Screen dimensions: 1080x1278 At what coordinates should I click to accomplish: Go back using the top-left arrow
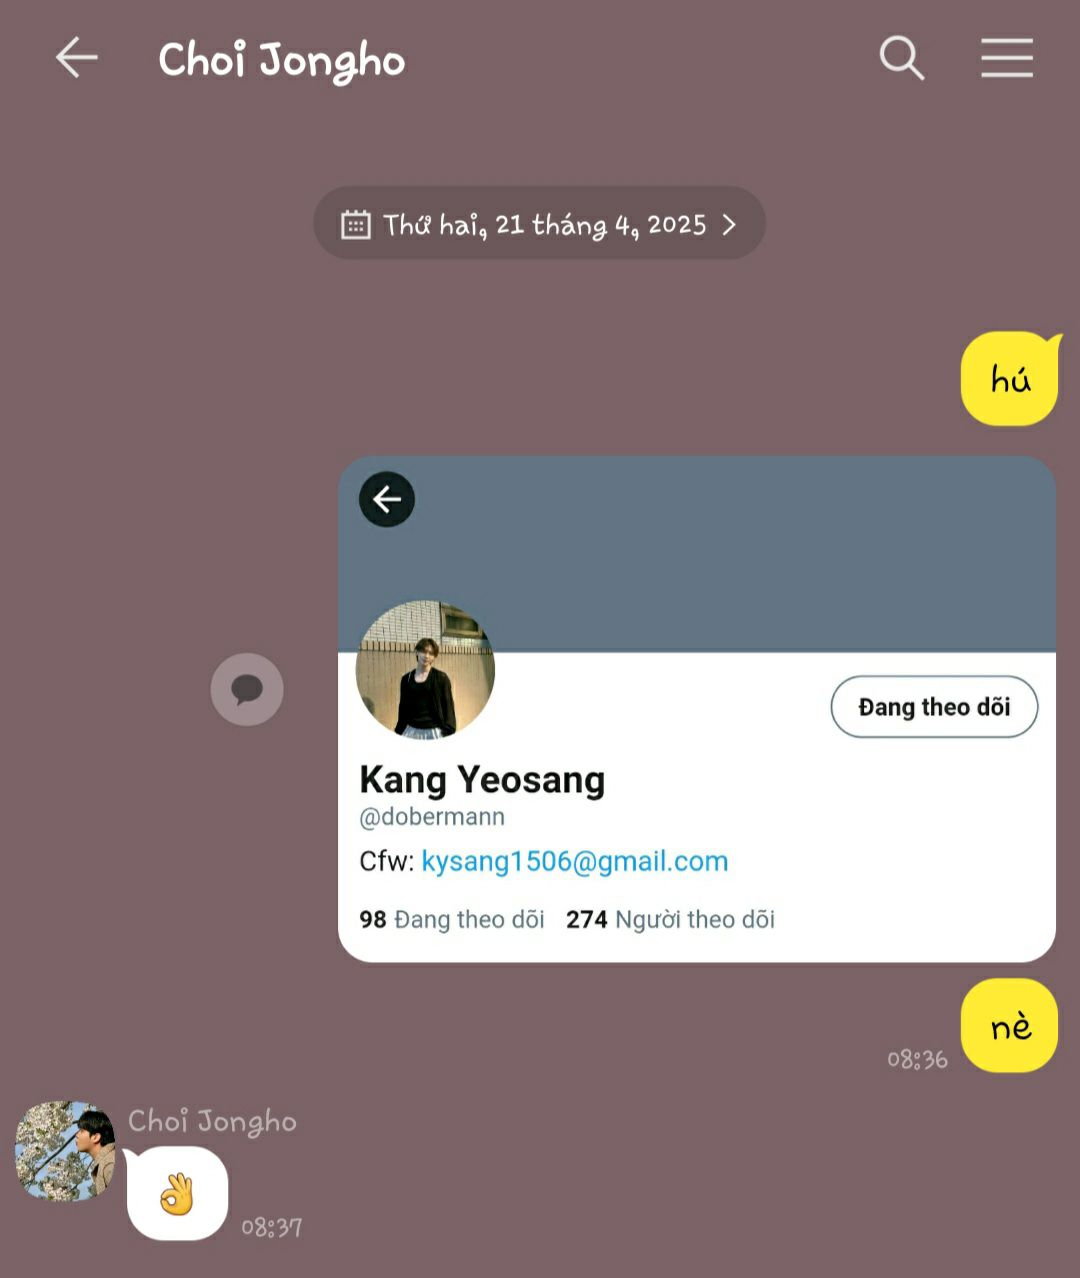tap(76, 58)
